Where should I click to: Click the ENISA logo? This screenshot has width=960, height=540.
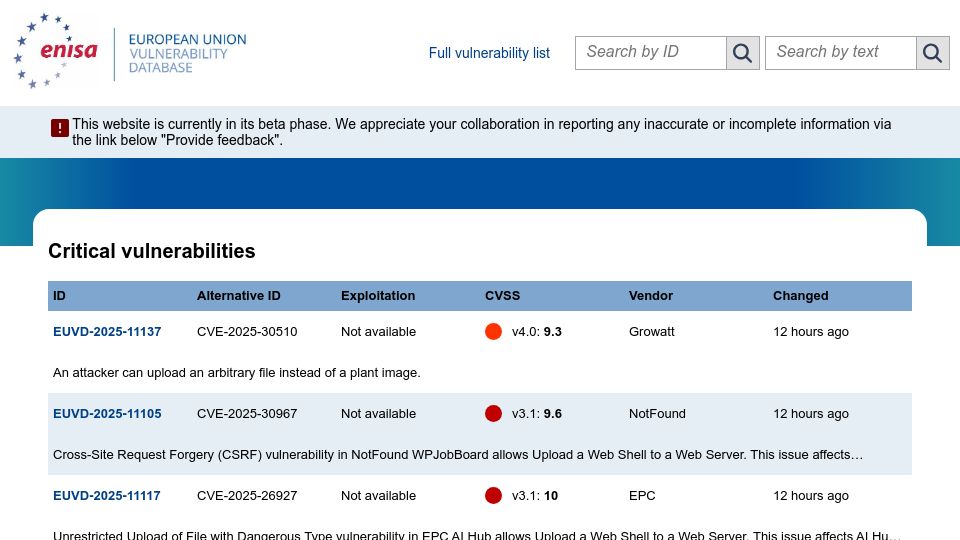point(56,51)
